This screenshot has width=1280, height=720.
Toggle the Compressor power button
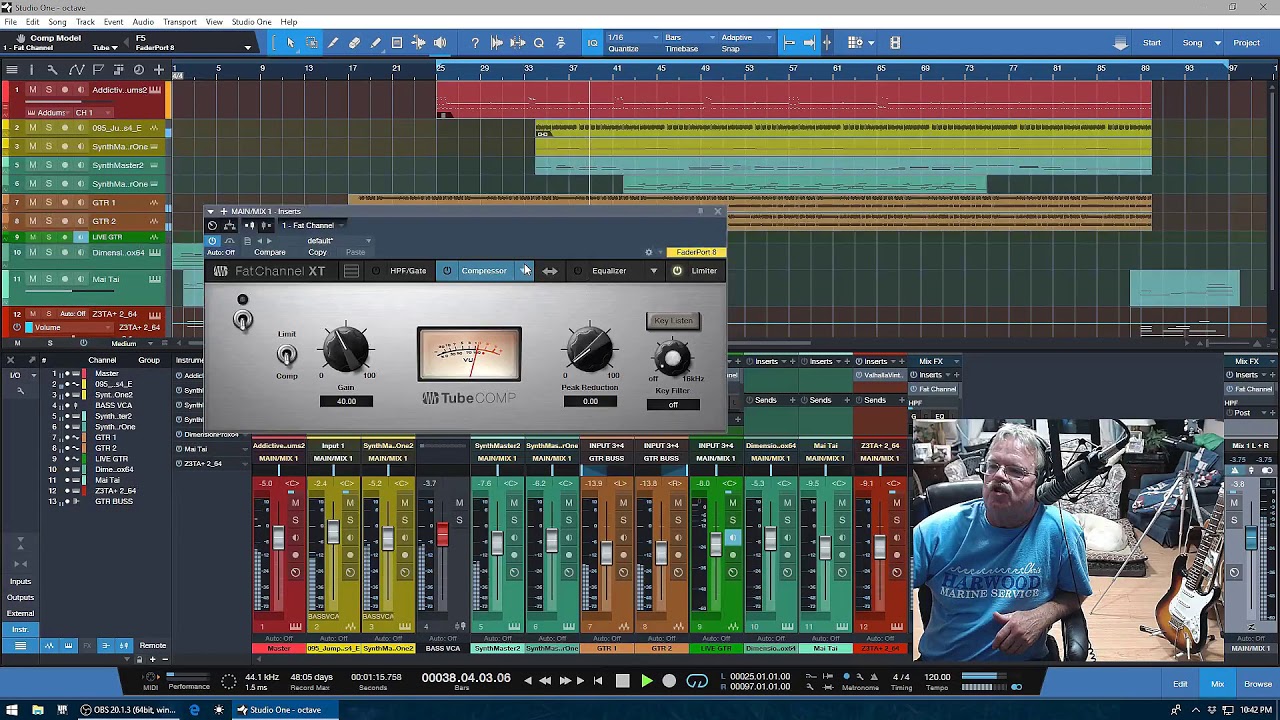(447, 271)
